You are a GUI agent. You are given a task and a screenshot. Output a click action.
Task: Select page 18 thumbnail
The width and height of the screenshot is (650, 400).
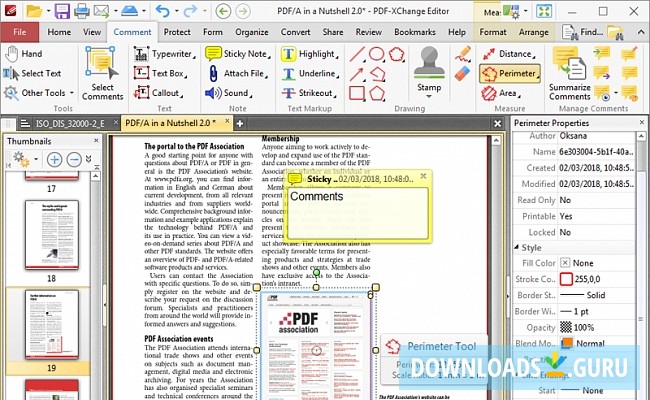(x=51, y=235)
